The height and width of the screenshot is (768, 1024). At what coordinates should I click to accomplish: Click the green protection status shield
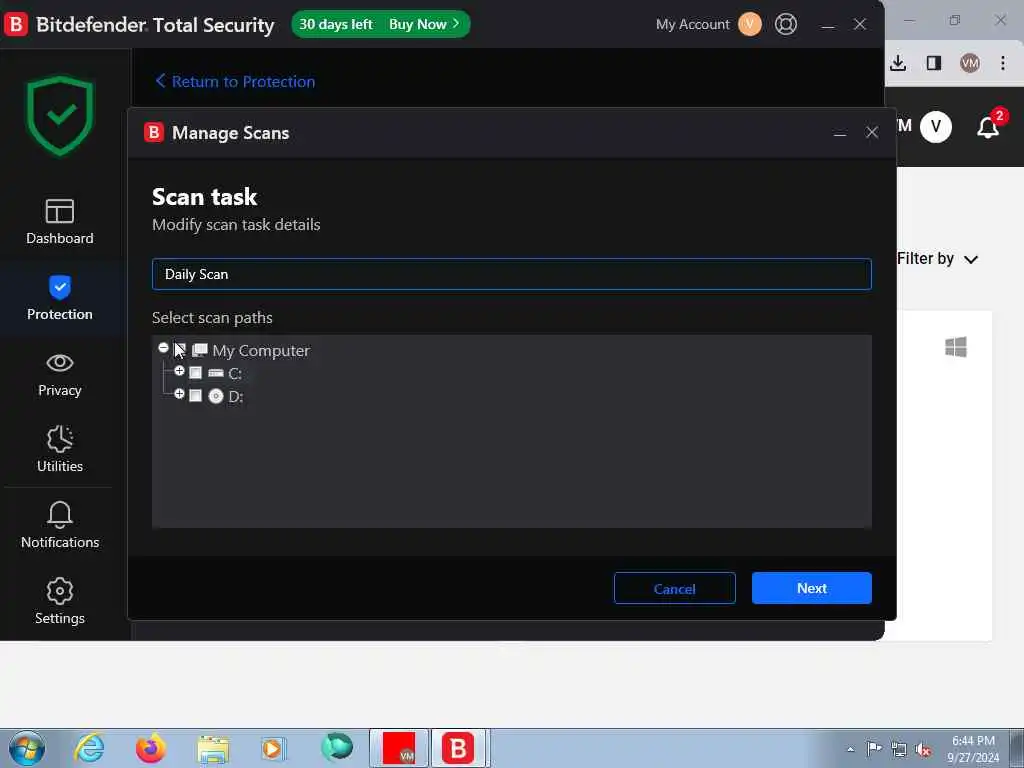pos(60,116)
